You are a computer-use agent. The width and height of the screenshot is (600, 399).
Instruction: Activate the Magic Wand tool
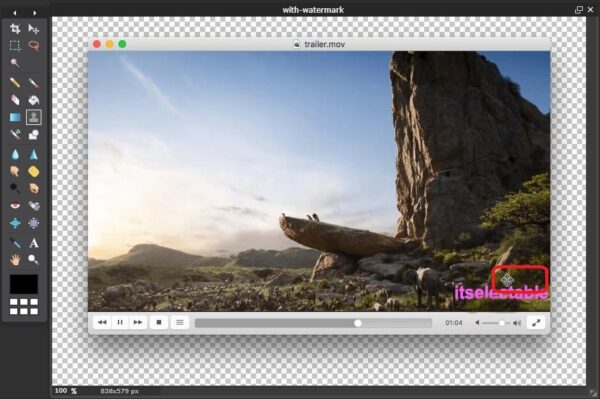point(15,63)
